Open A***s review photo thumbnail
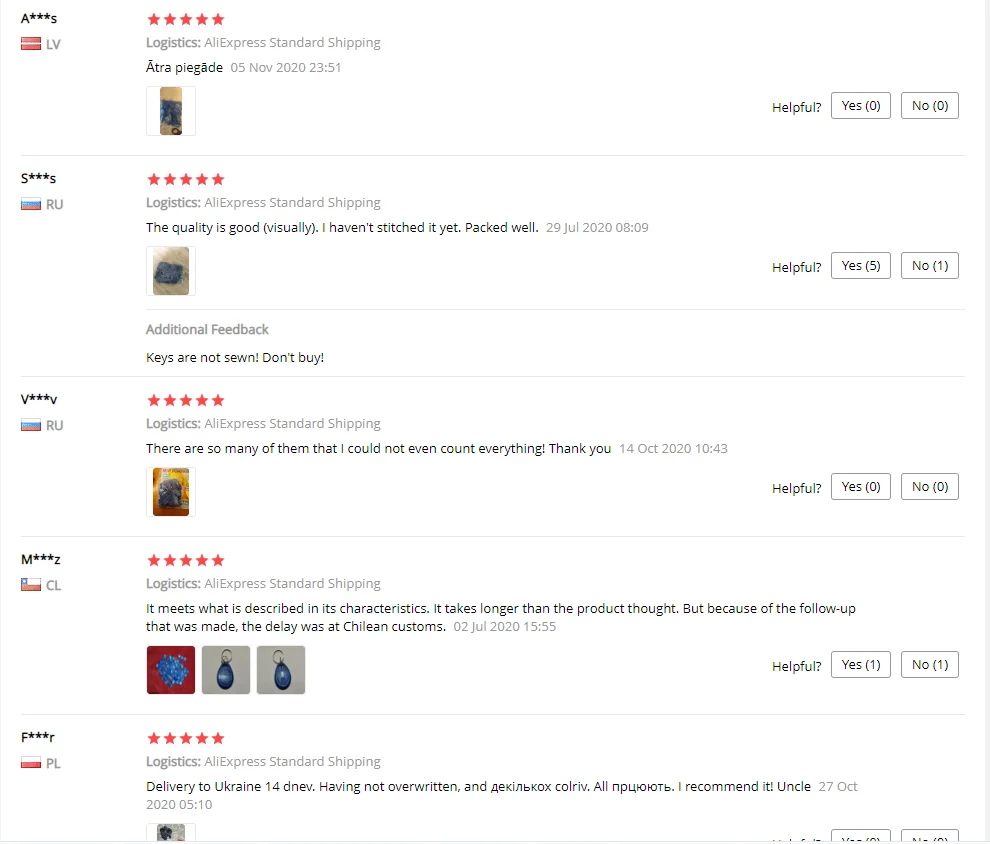 170,111
